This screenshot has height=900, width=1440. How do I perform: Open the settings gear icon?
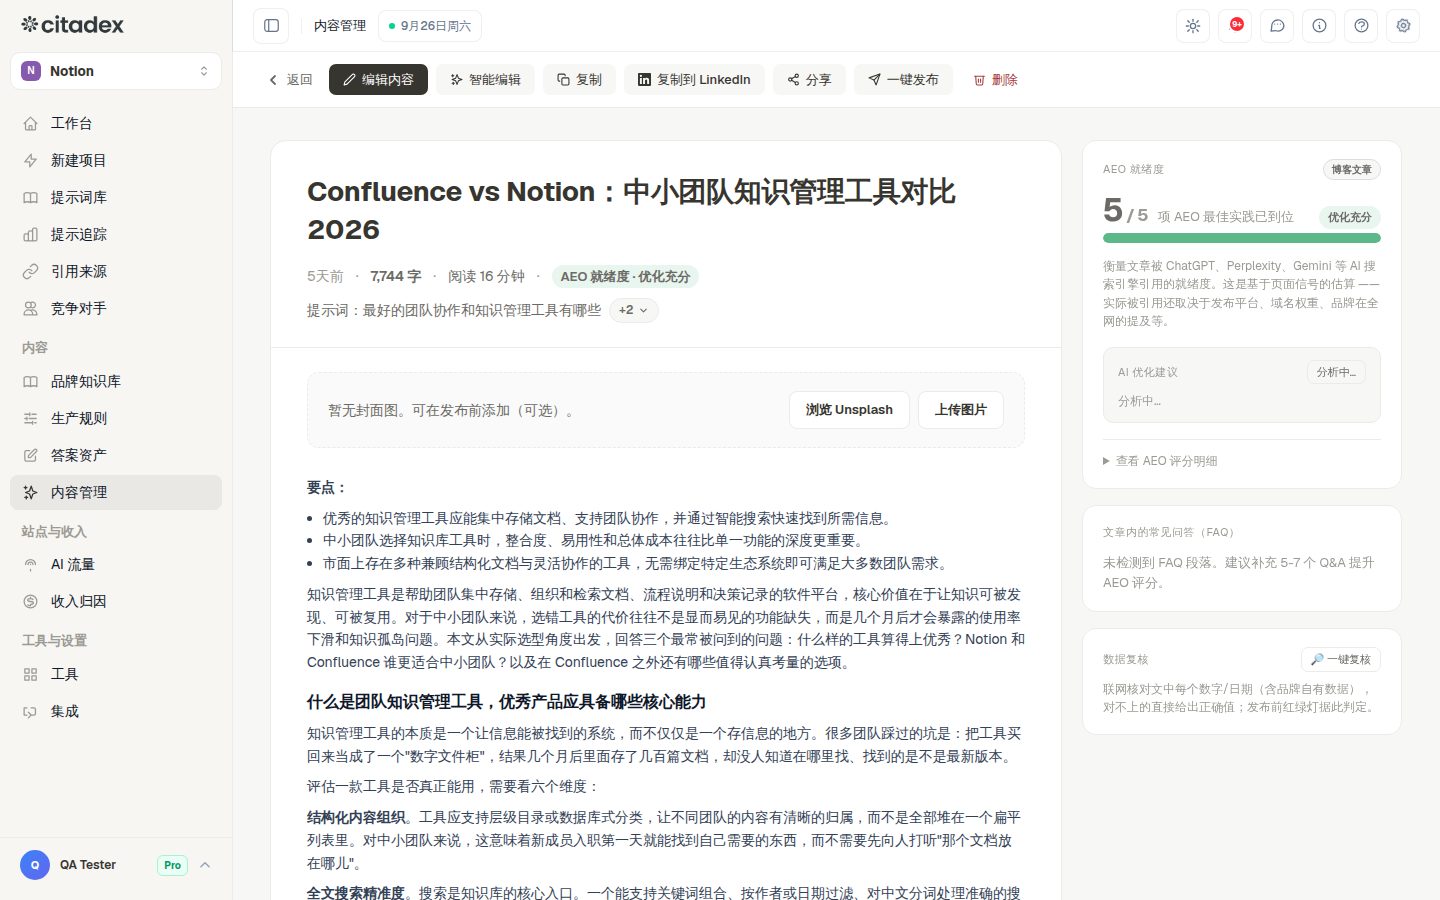pyautogui.click(x=1403, y=26)
